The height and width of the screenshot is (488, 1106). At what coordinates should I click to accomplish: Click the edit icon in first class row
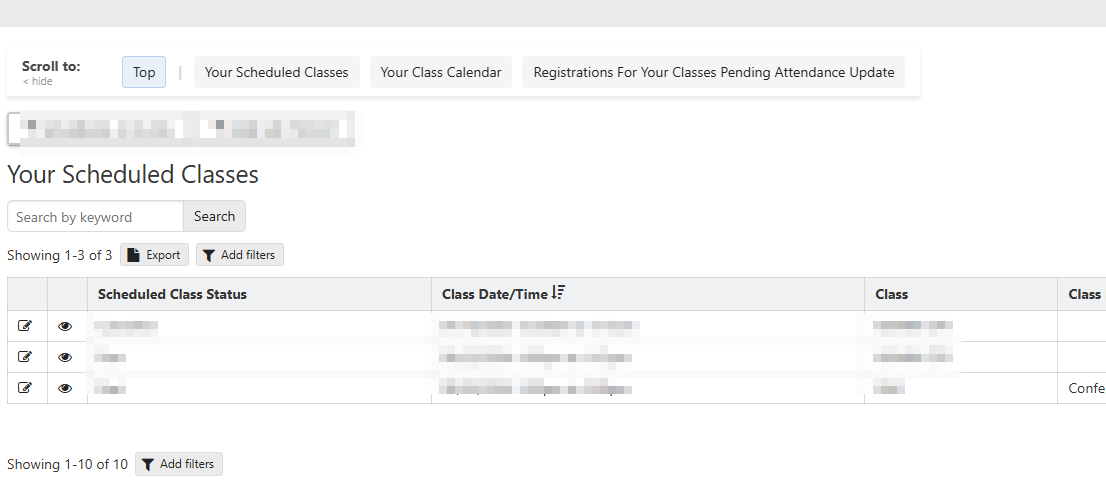pyautogui.click(x=25, y=326)
